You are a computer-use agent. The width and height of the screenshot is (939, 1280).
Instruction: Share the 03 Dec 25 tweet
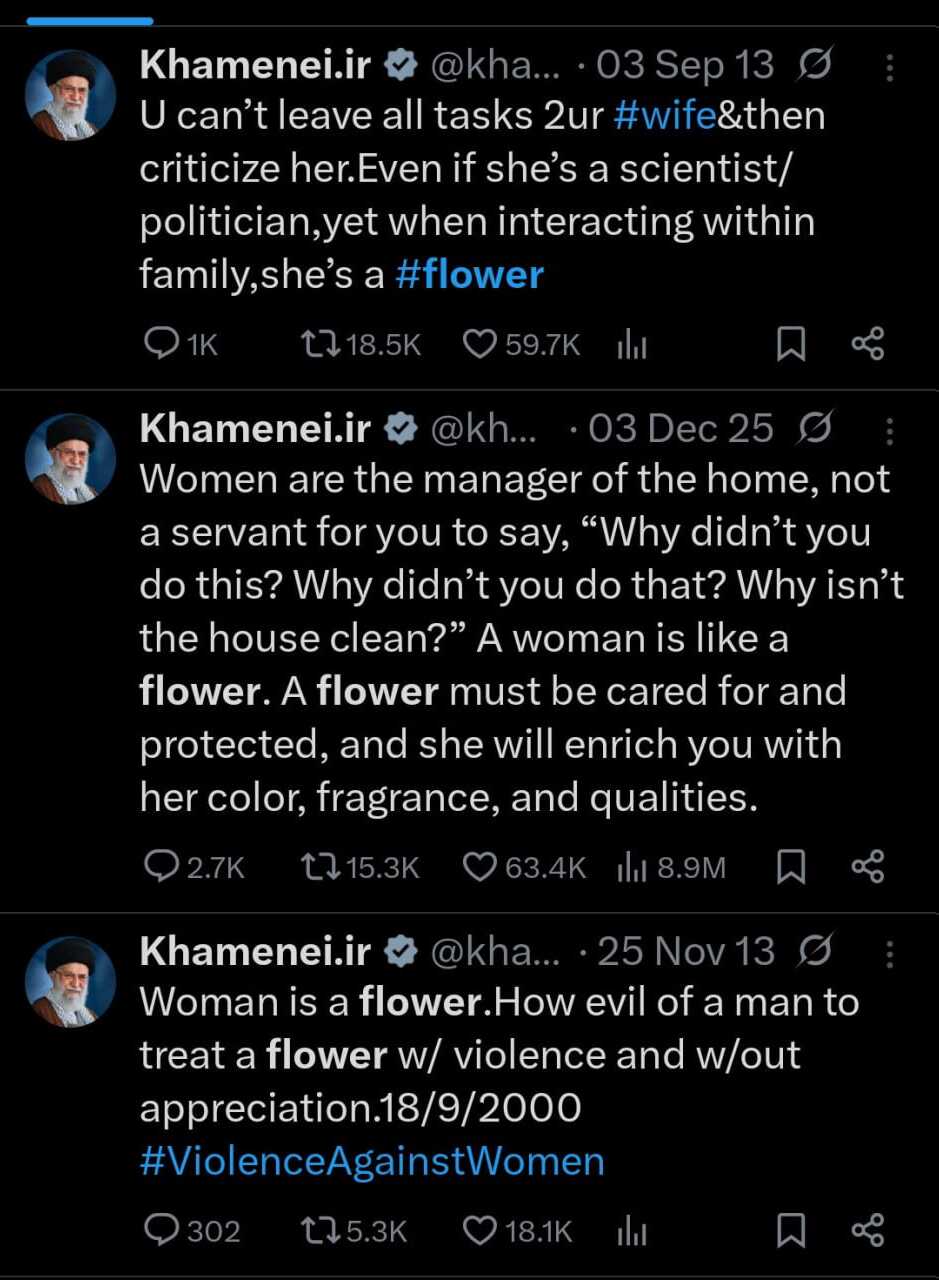point(867,867)
